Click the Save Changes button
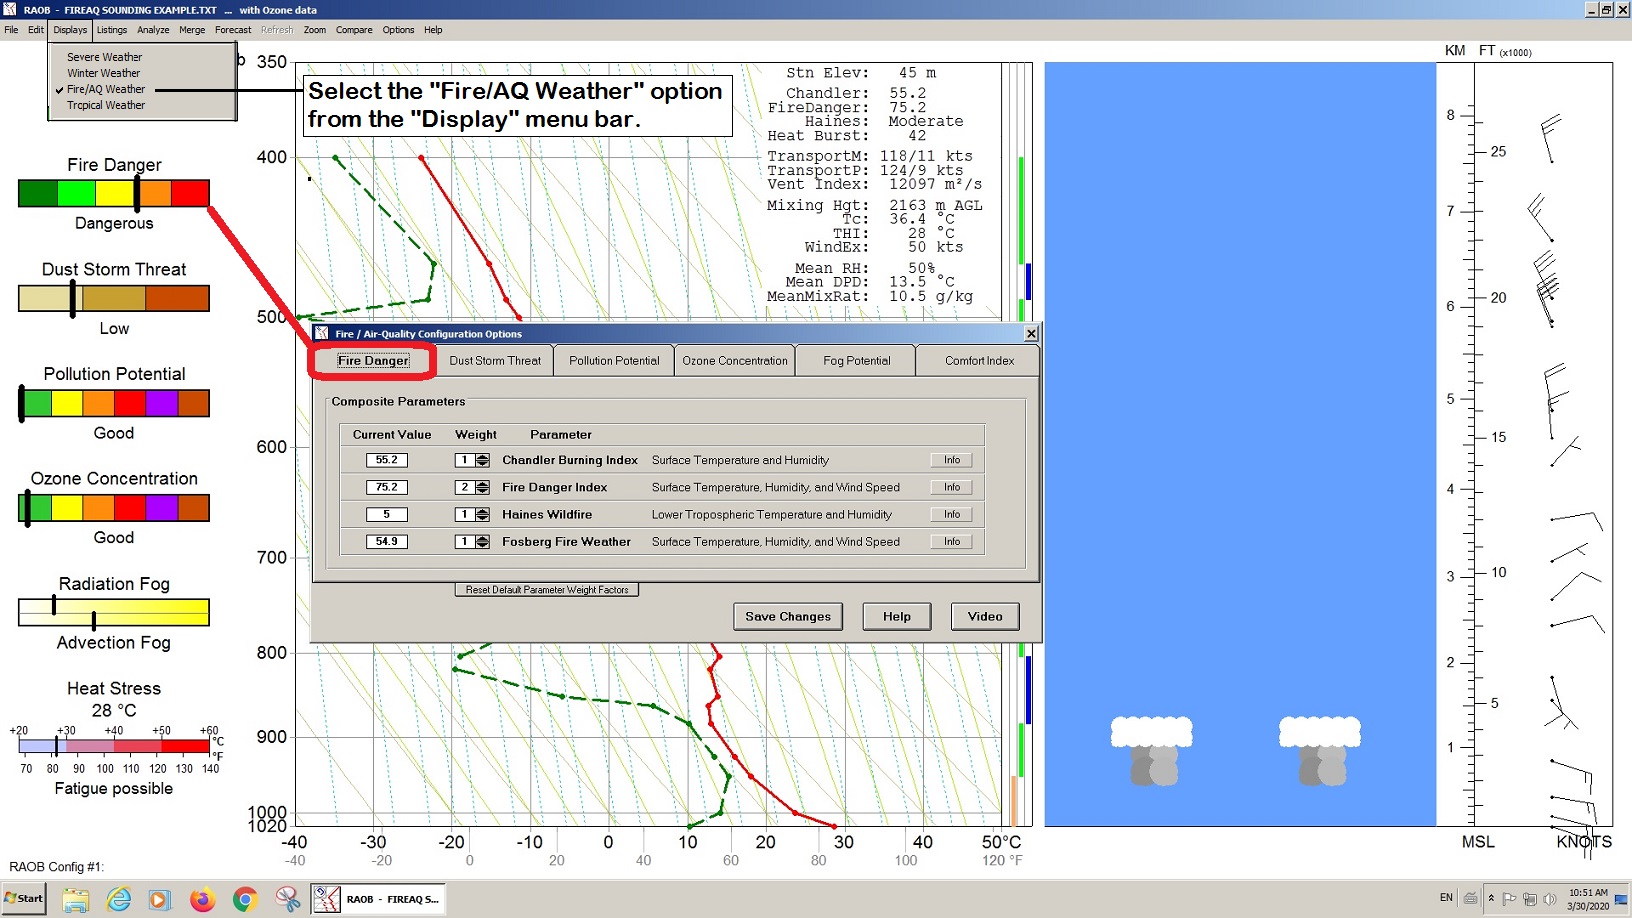 coord(788,616)
